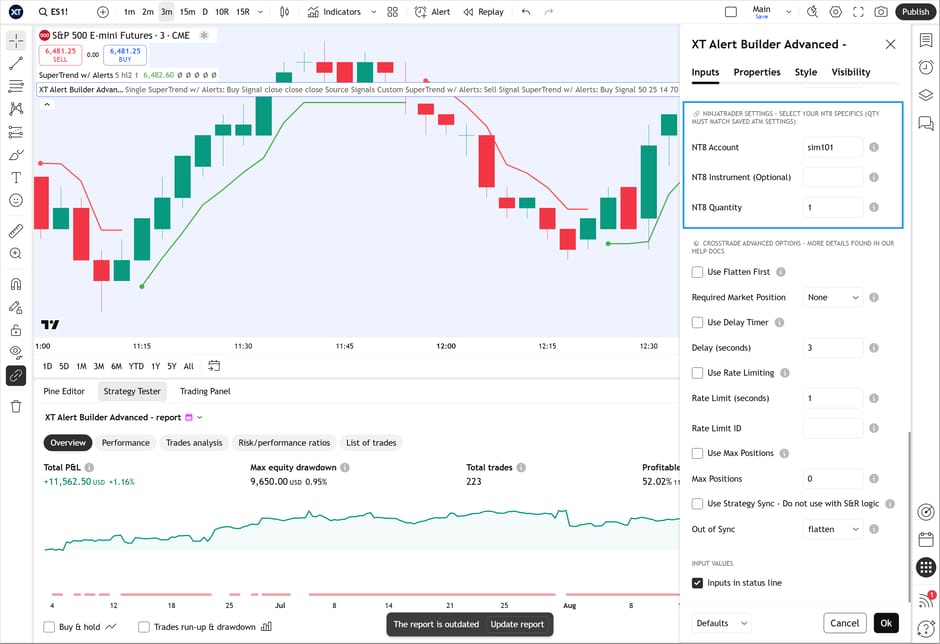The image size is (940, 644).
Task: Click the Ok button
Action: click(x=886, y=623)
